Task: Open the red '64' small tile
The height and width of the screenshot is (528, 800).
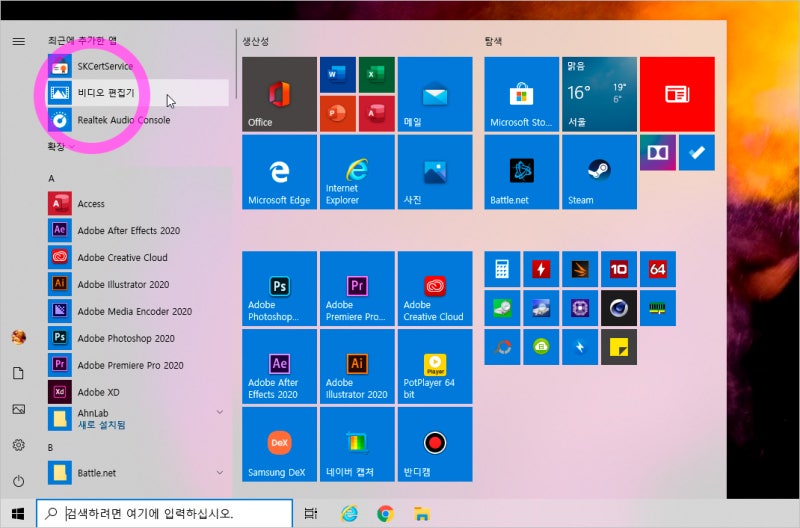Action: pyautogui.click(x=658, y=269)
